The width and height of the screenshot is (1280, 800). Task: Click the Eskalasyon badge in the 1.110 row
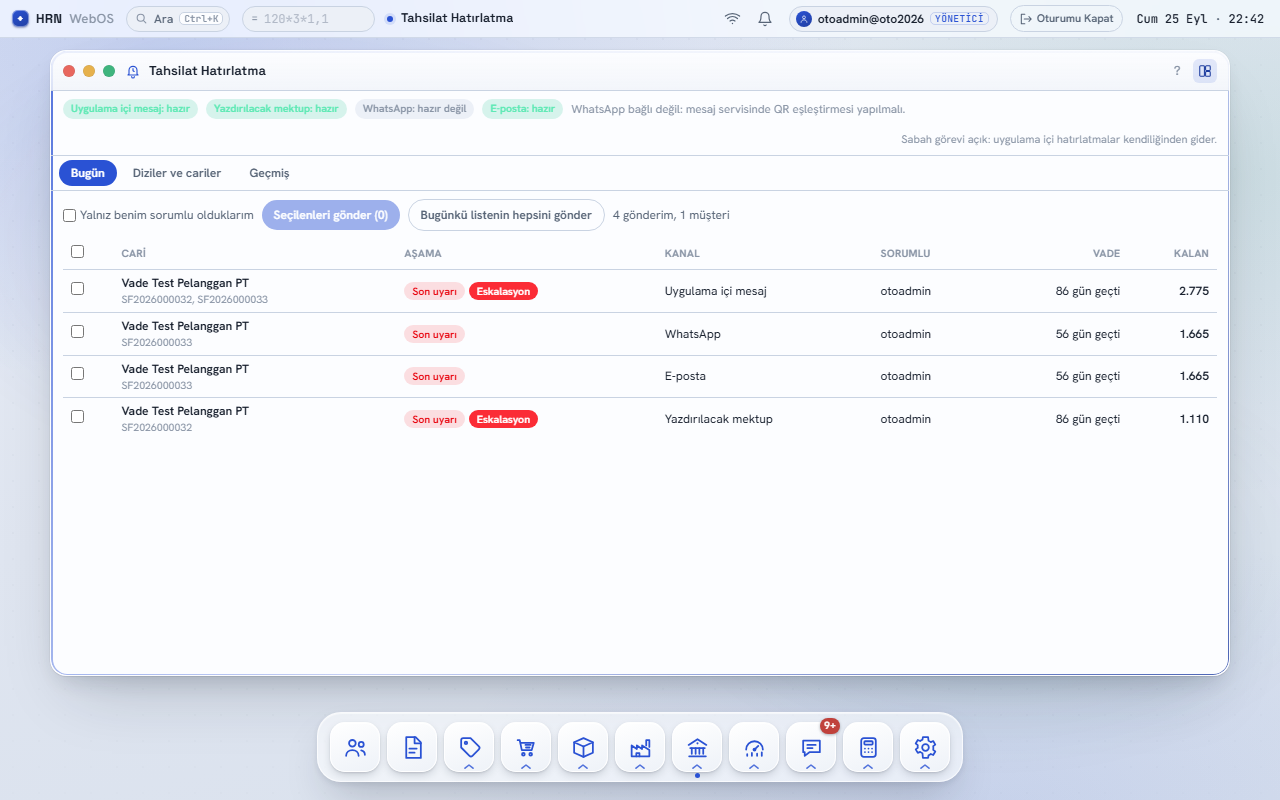[x=503, y=419]
